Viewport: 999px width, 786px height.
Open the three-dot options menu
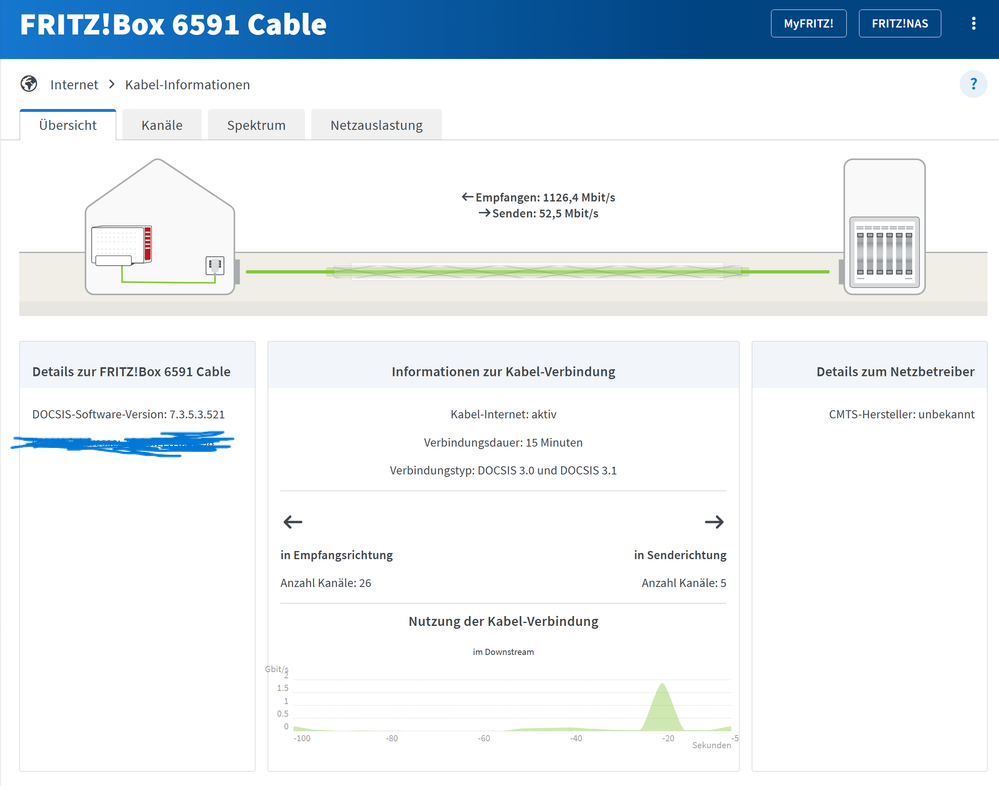tap(973, 24)
